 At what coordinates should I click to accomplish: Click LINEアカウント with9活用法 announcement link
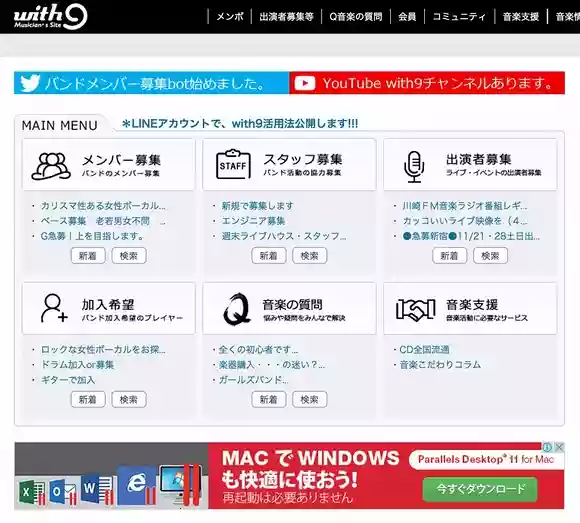pos(240,123)
